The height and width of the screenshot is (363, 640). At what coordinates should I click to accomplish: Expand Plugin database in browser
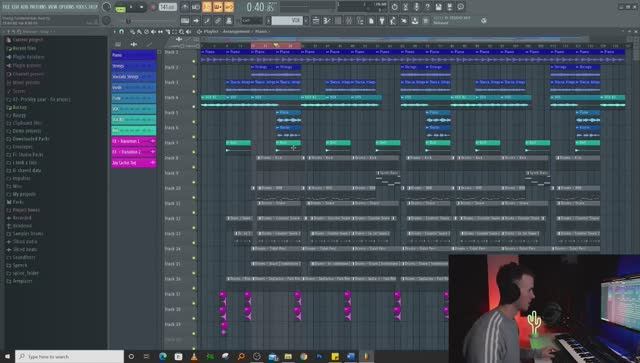point(29,57)
